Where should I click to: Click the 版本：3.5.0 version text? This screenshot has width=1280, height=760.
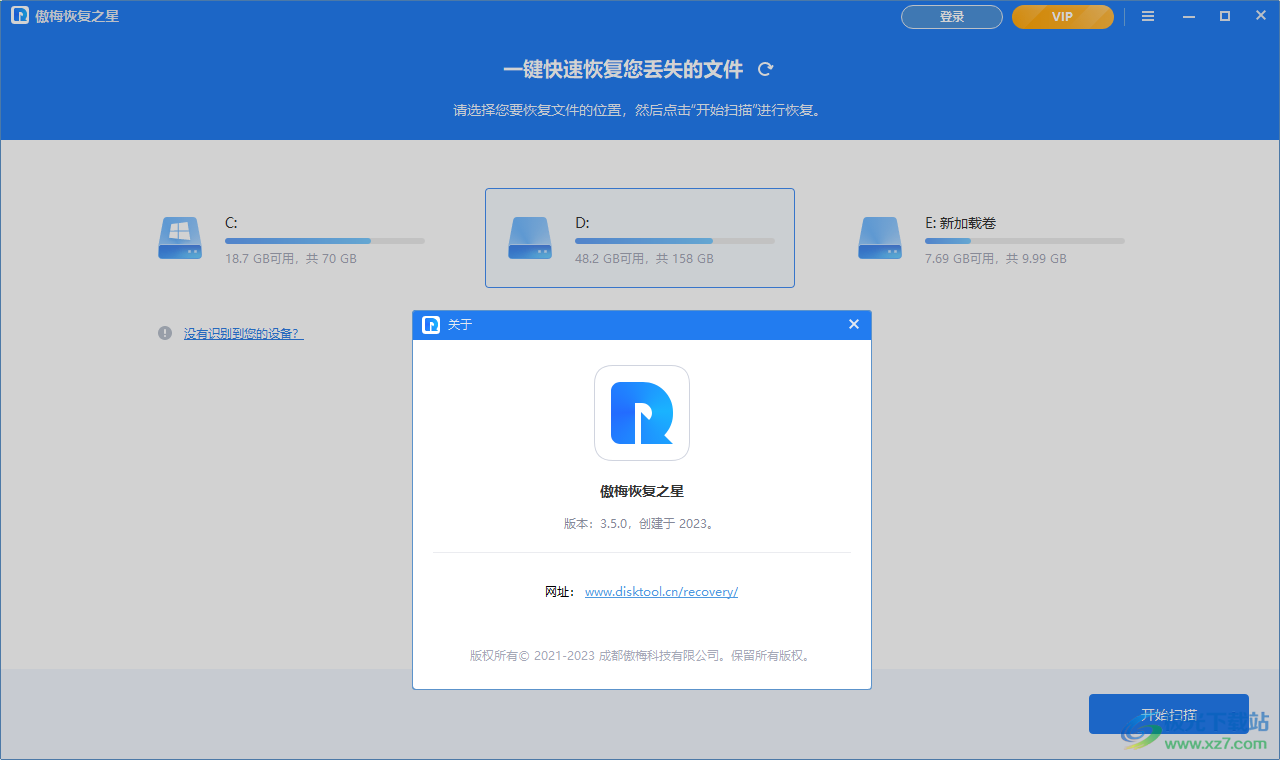tap(641, 523)
